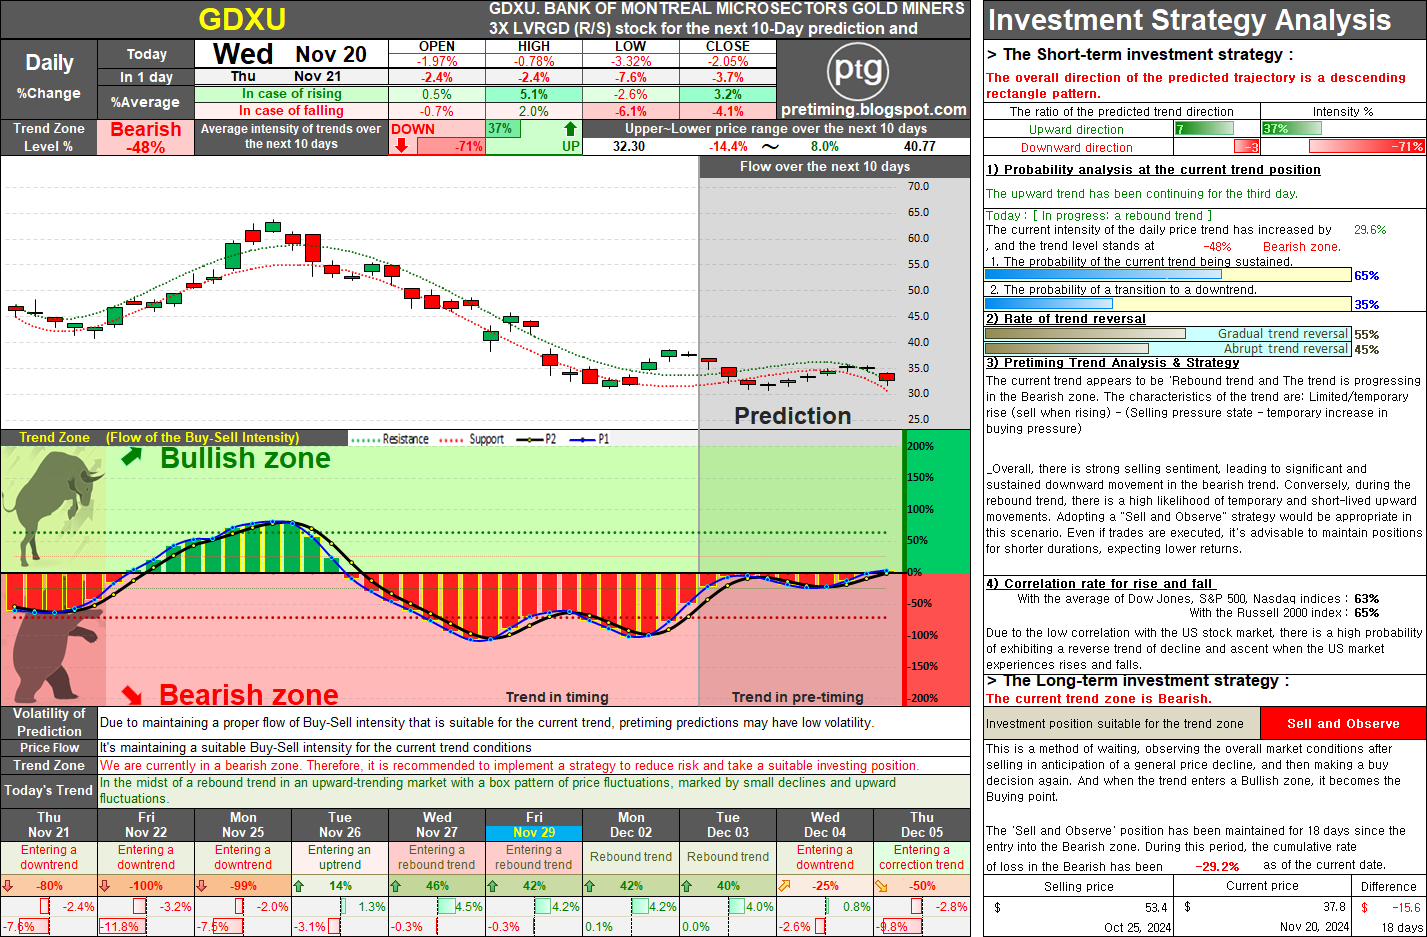Select the HIGH column header

coord(534,46)
